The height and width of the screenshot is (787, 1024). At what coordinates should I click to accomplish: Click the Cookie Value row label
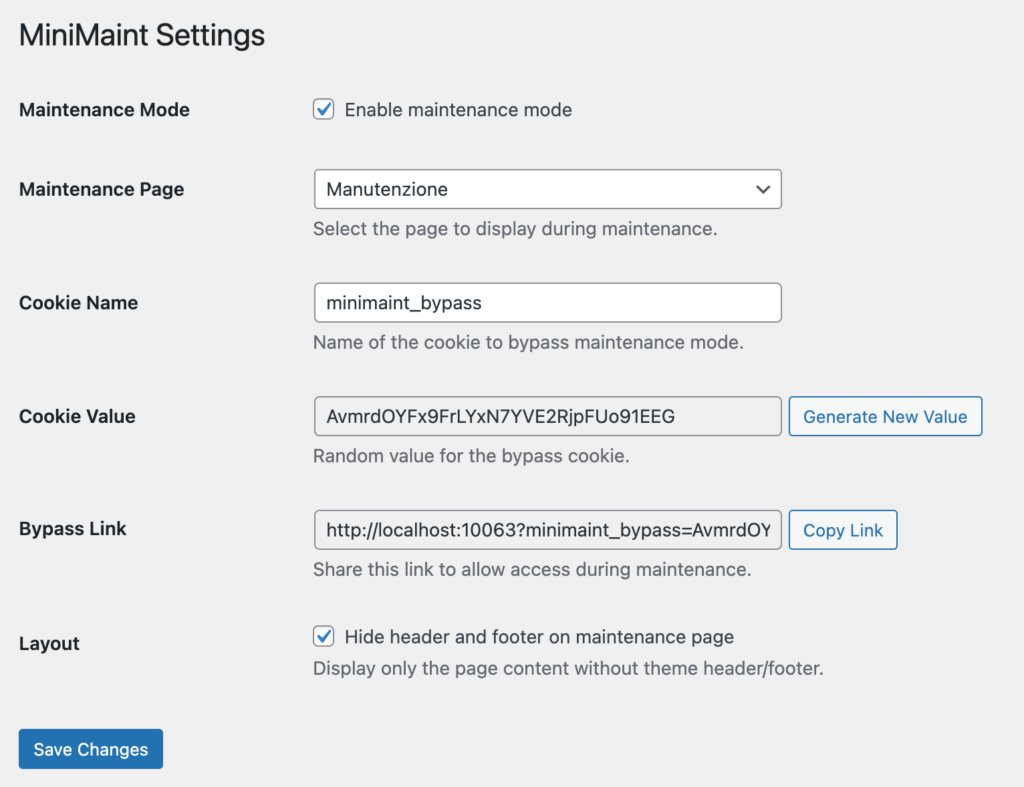point(77,417)
